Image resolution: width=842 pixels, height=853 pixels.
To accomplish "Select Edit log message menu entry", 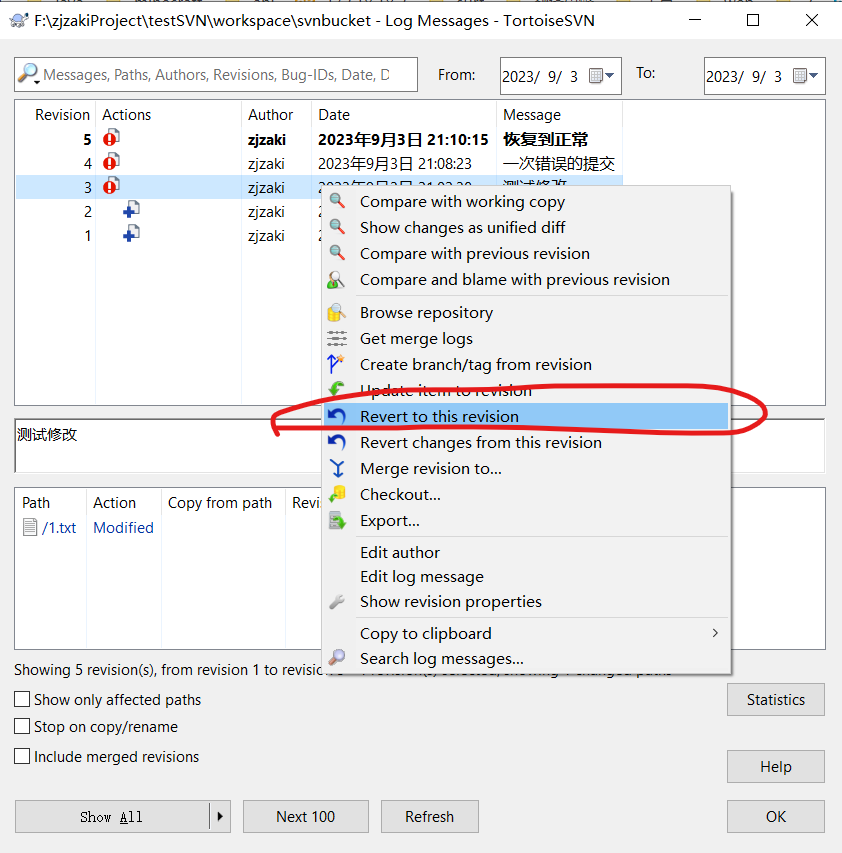I will tap(422, 577).
